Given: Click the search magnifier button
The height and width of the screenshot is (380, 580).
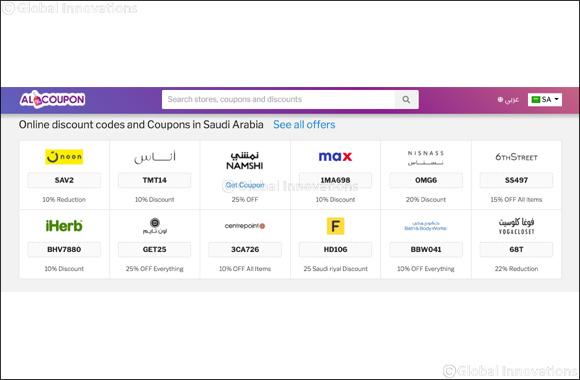Looking at the screenshot, I should 406,100.
